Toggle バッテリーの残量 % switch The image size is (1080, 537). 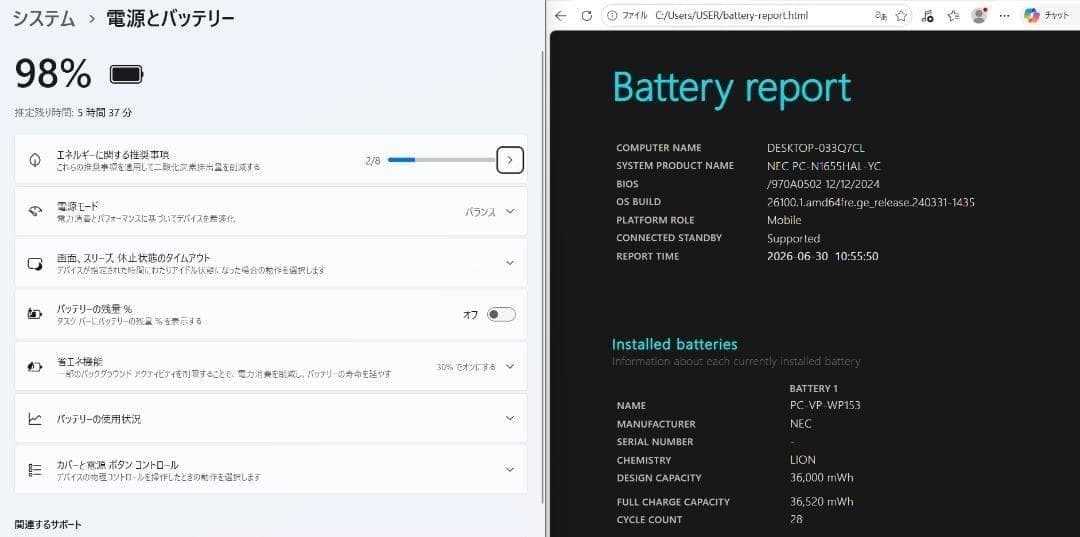(501, 315)
